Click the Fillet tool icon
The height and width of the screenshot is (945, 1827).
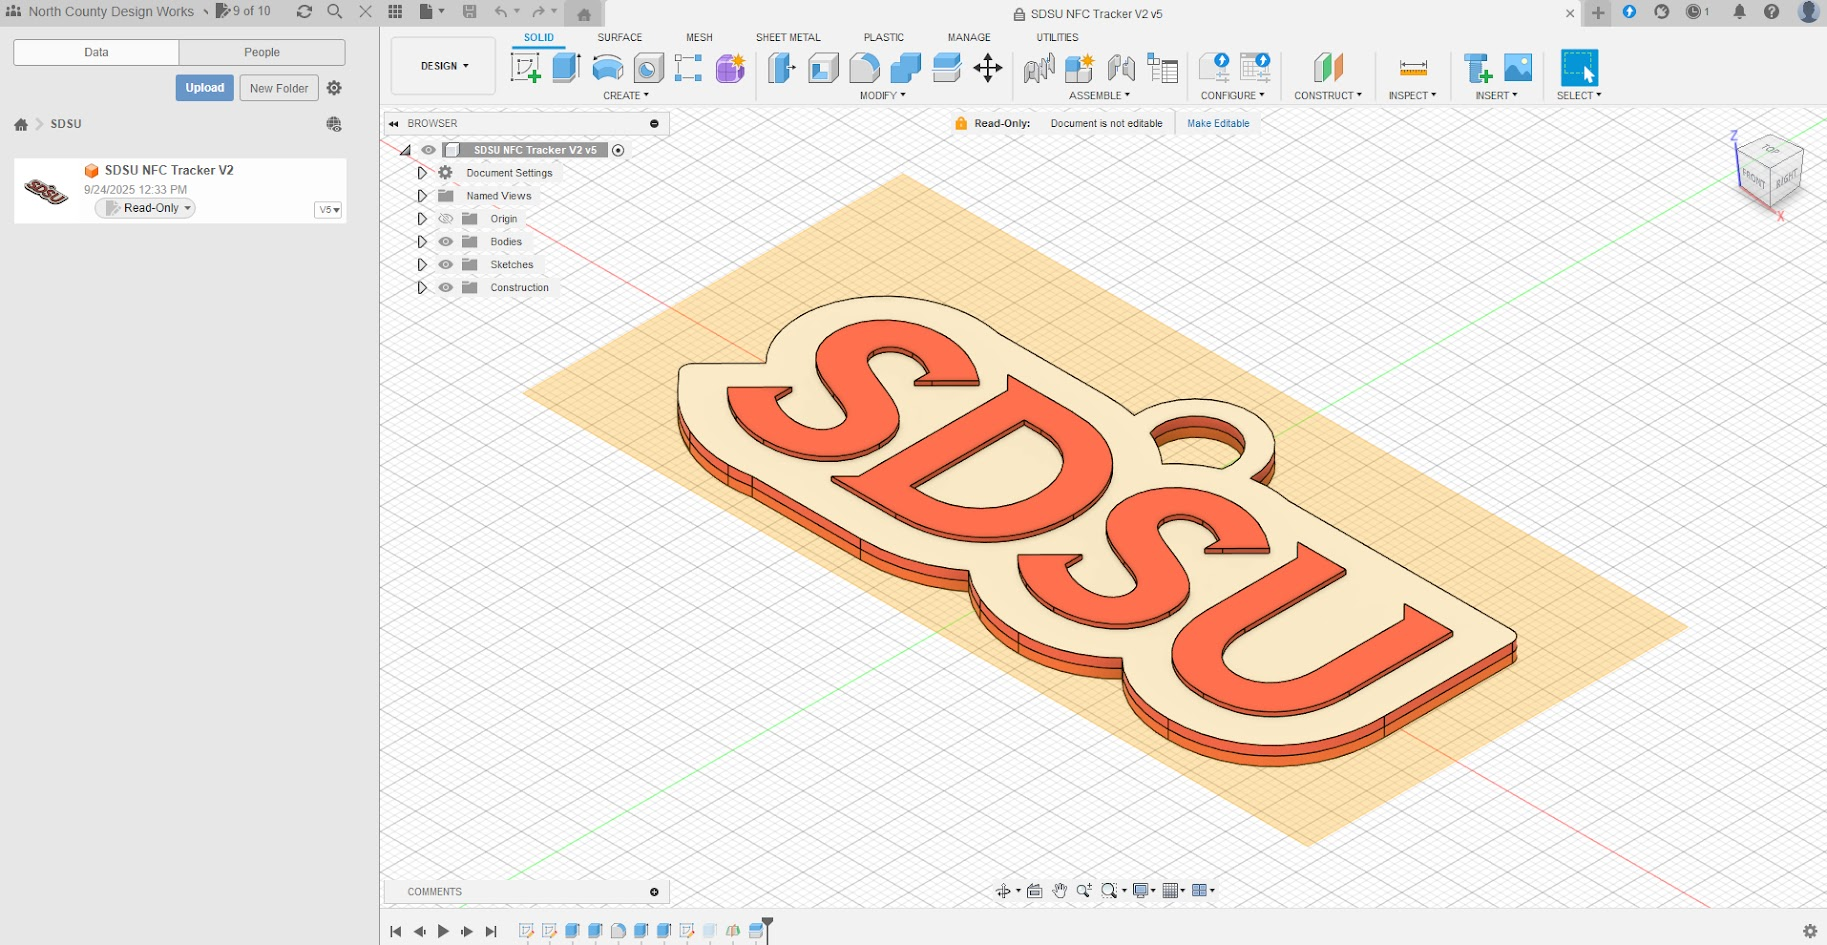coord(864,68)
